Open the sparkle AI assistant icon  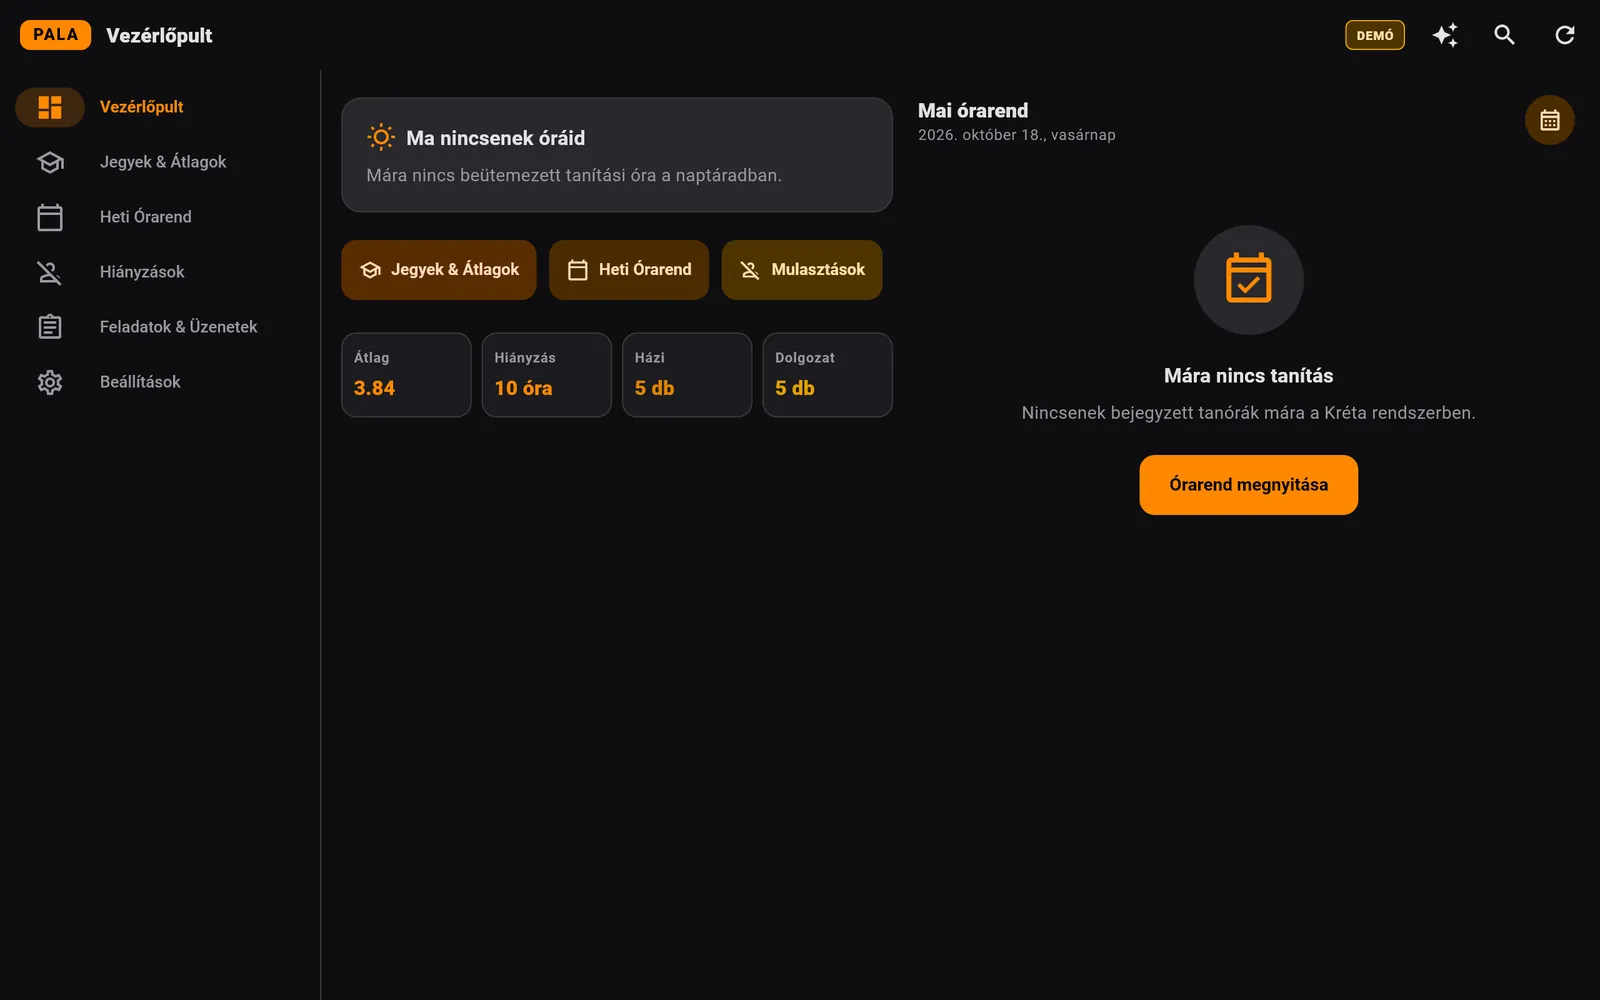(x=1445, y=35)
